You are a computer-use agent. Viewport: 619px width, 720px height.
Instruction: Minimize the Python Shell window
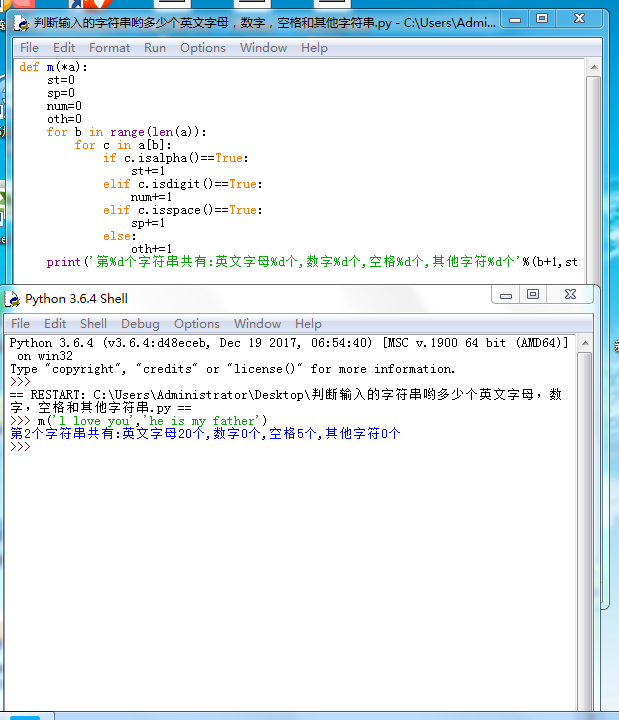point(506,295)
